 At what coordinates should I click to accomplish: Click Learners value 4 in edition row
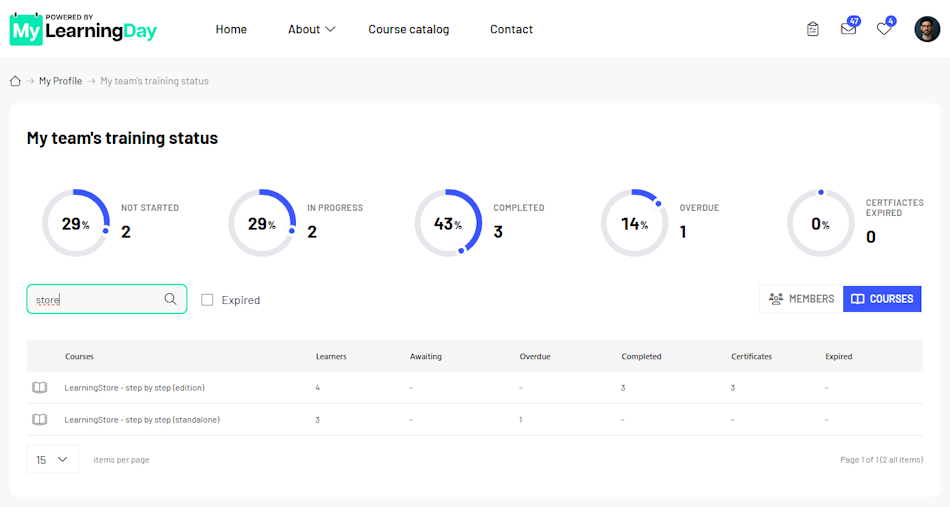[x=317, y=388]
